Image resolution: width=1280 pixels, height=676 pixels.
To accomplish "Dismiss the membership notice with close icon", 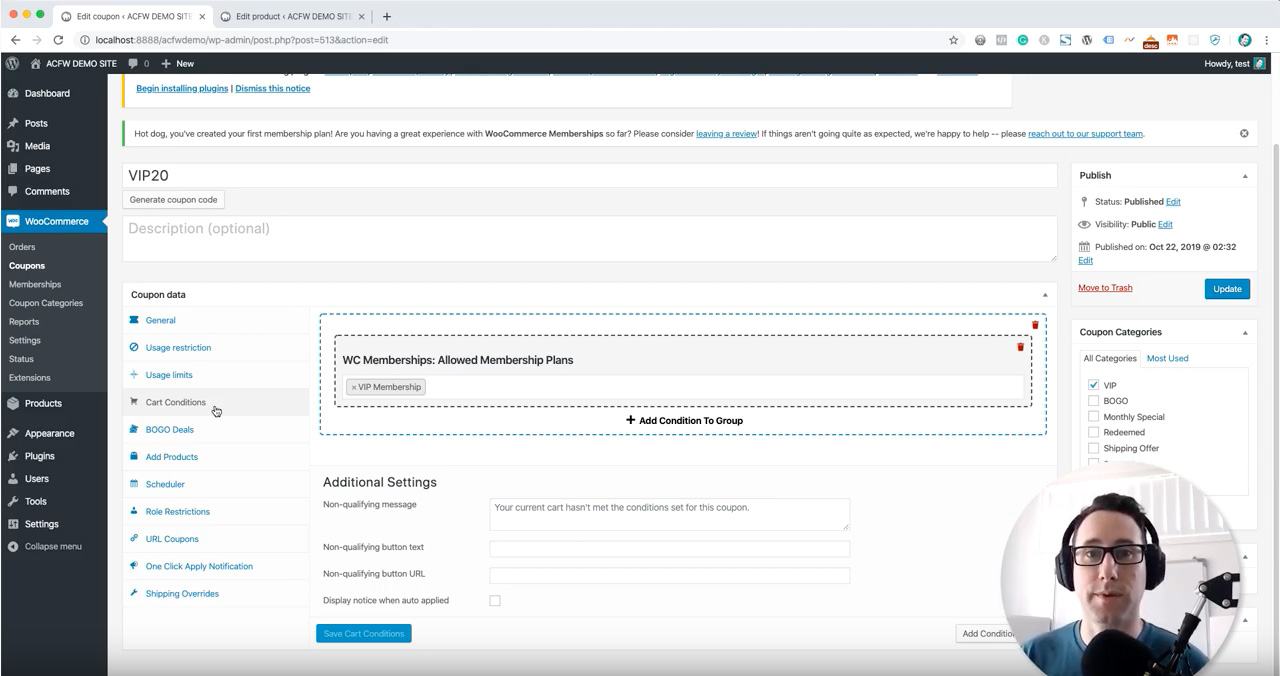I will point(1244,133).
